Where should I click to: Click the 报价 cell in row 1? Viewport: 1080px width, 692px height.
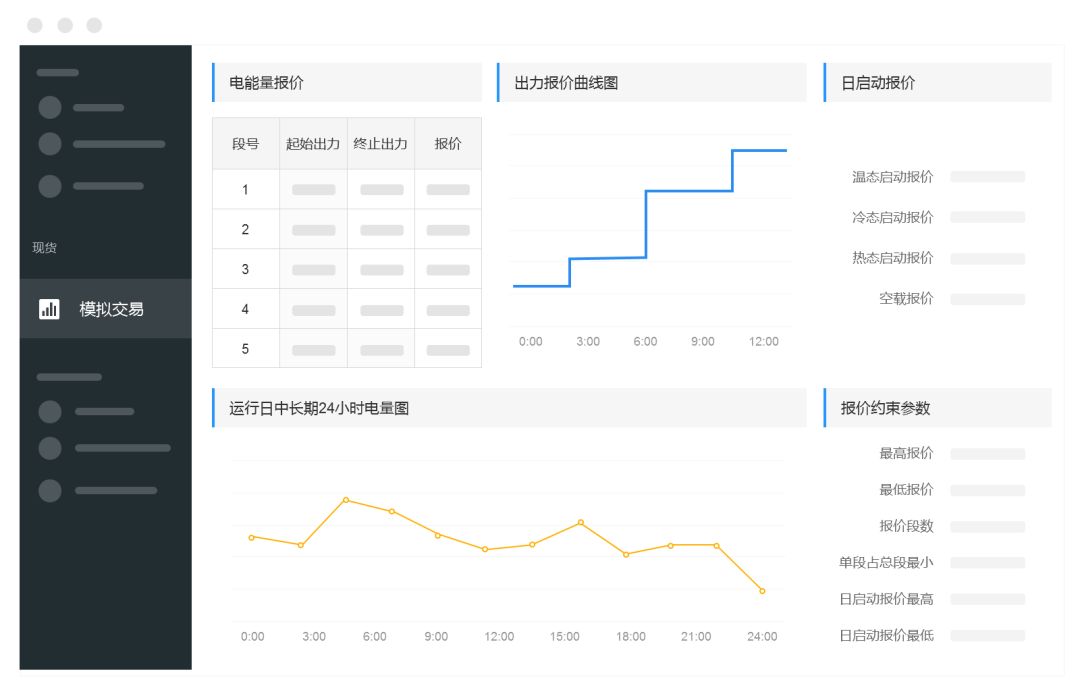(447, 190)
